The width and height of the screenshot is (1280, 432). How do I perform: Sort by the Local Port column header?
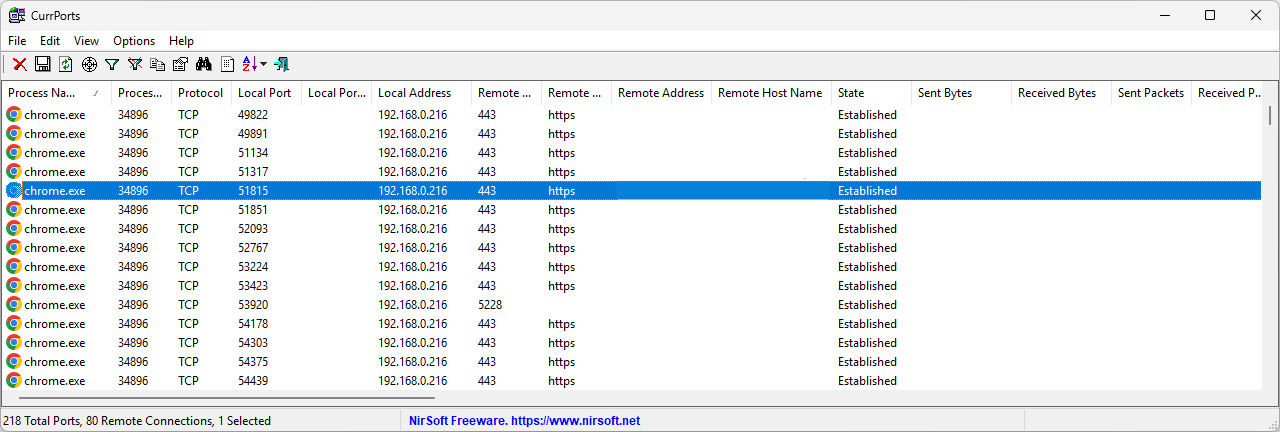click(265, 93)
